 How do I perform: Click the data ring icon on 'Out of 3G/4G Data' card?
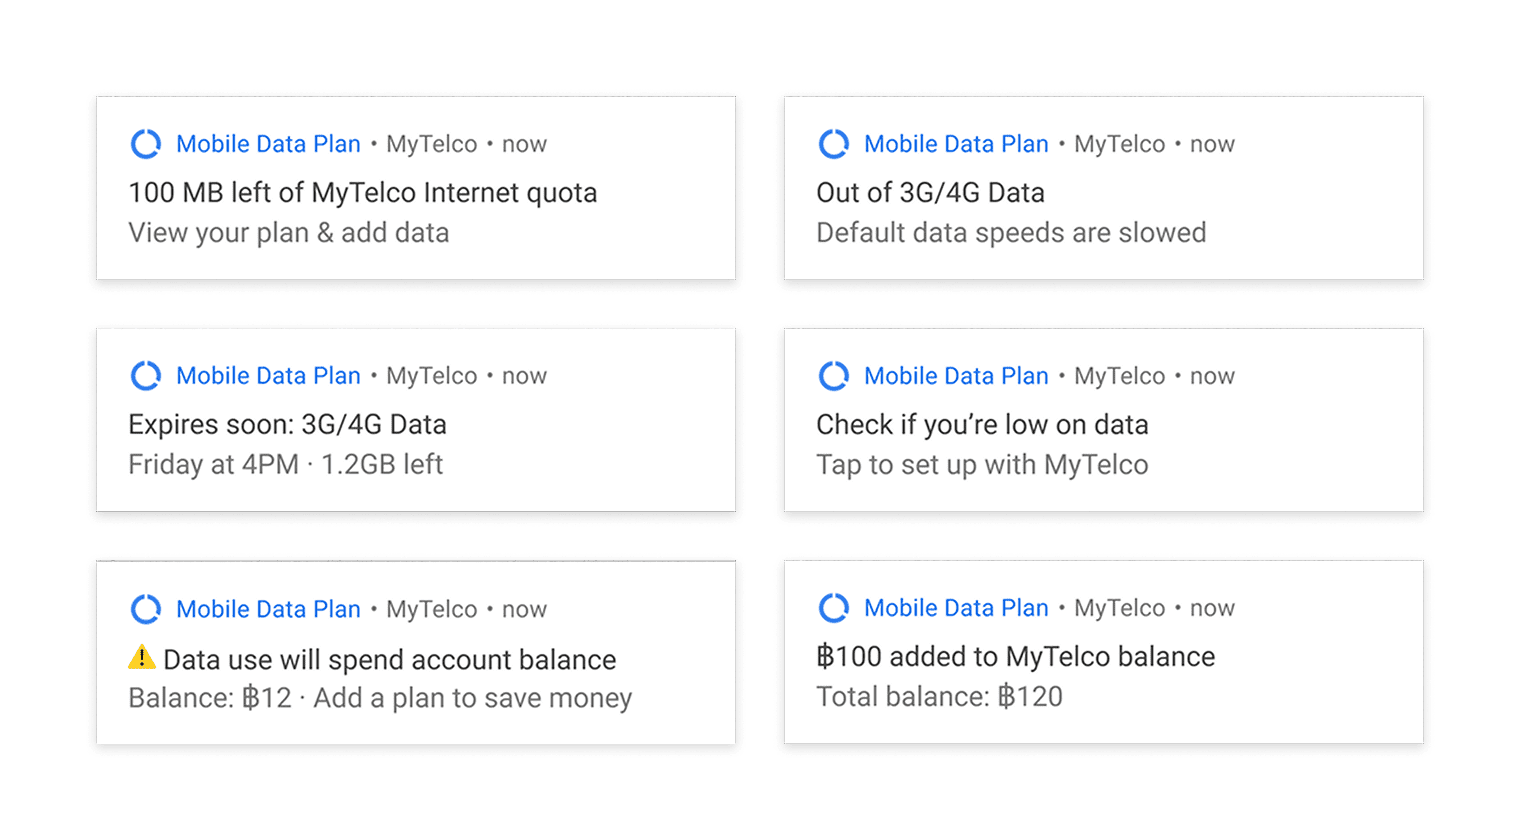point(834,144)
